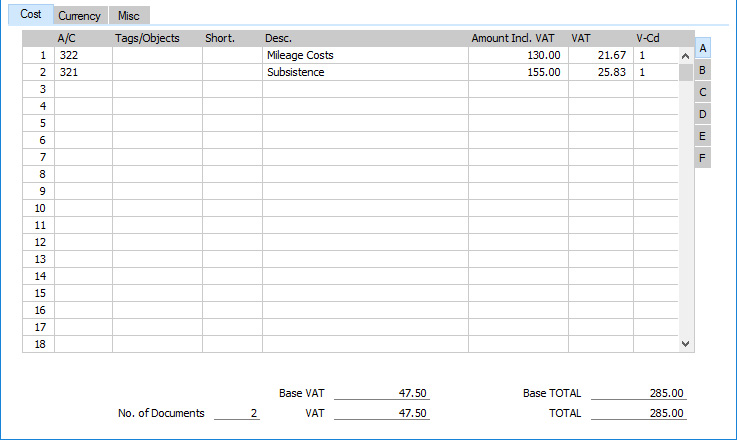Viewport: 737px width, 440px height.
Task: Click the VAT value 21.67
Action: (x=601, y=55)
